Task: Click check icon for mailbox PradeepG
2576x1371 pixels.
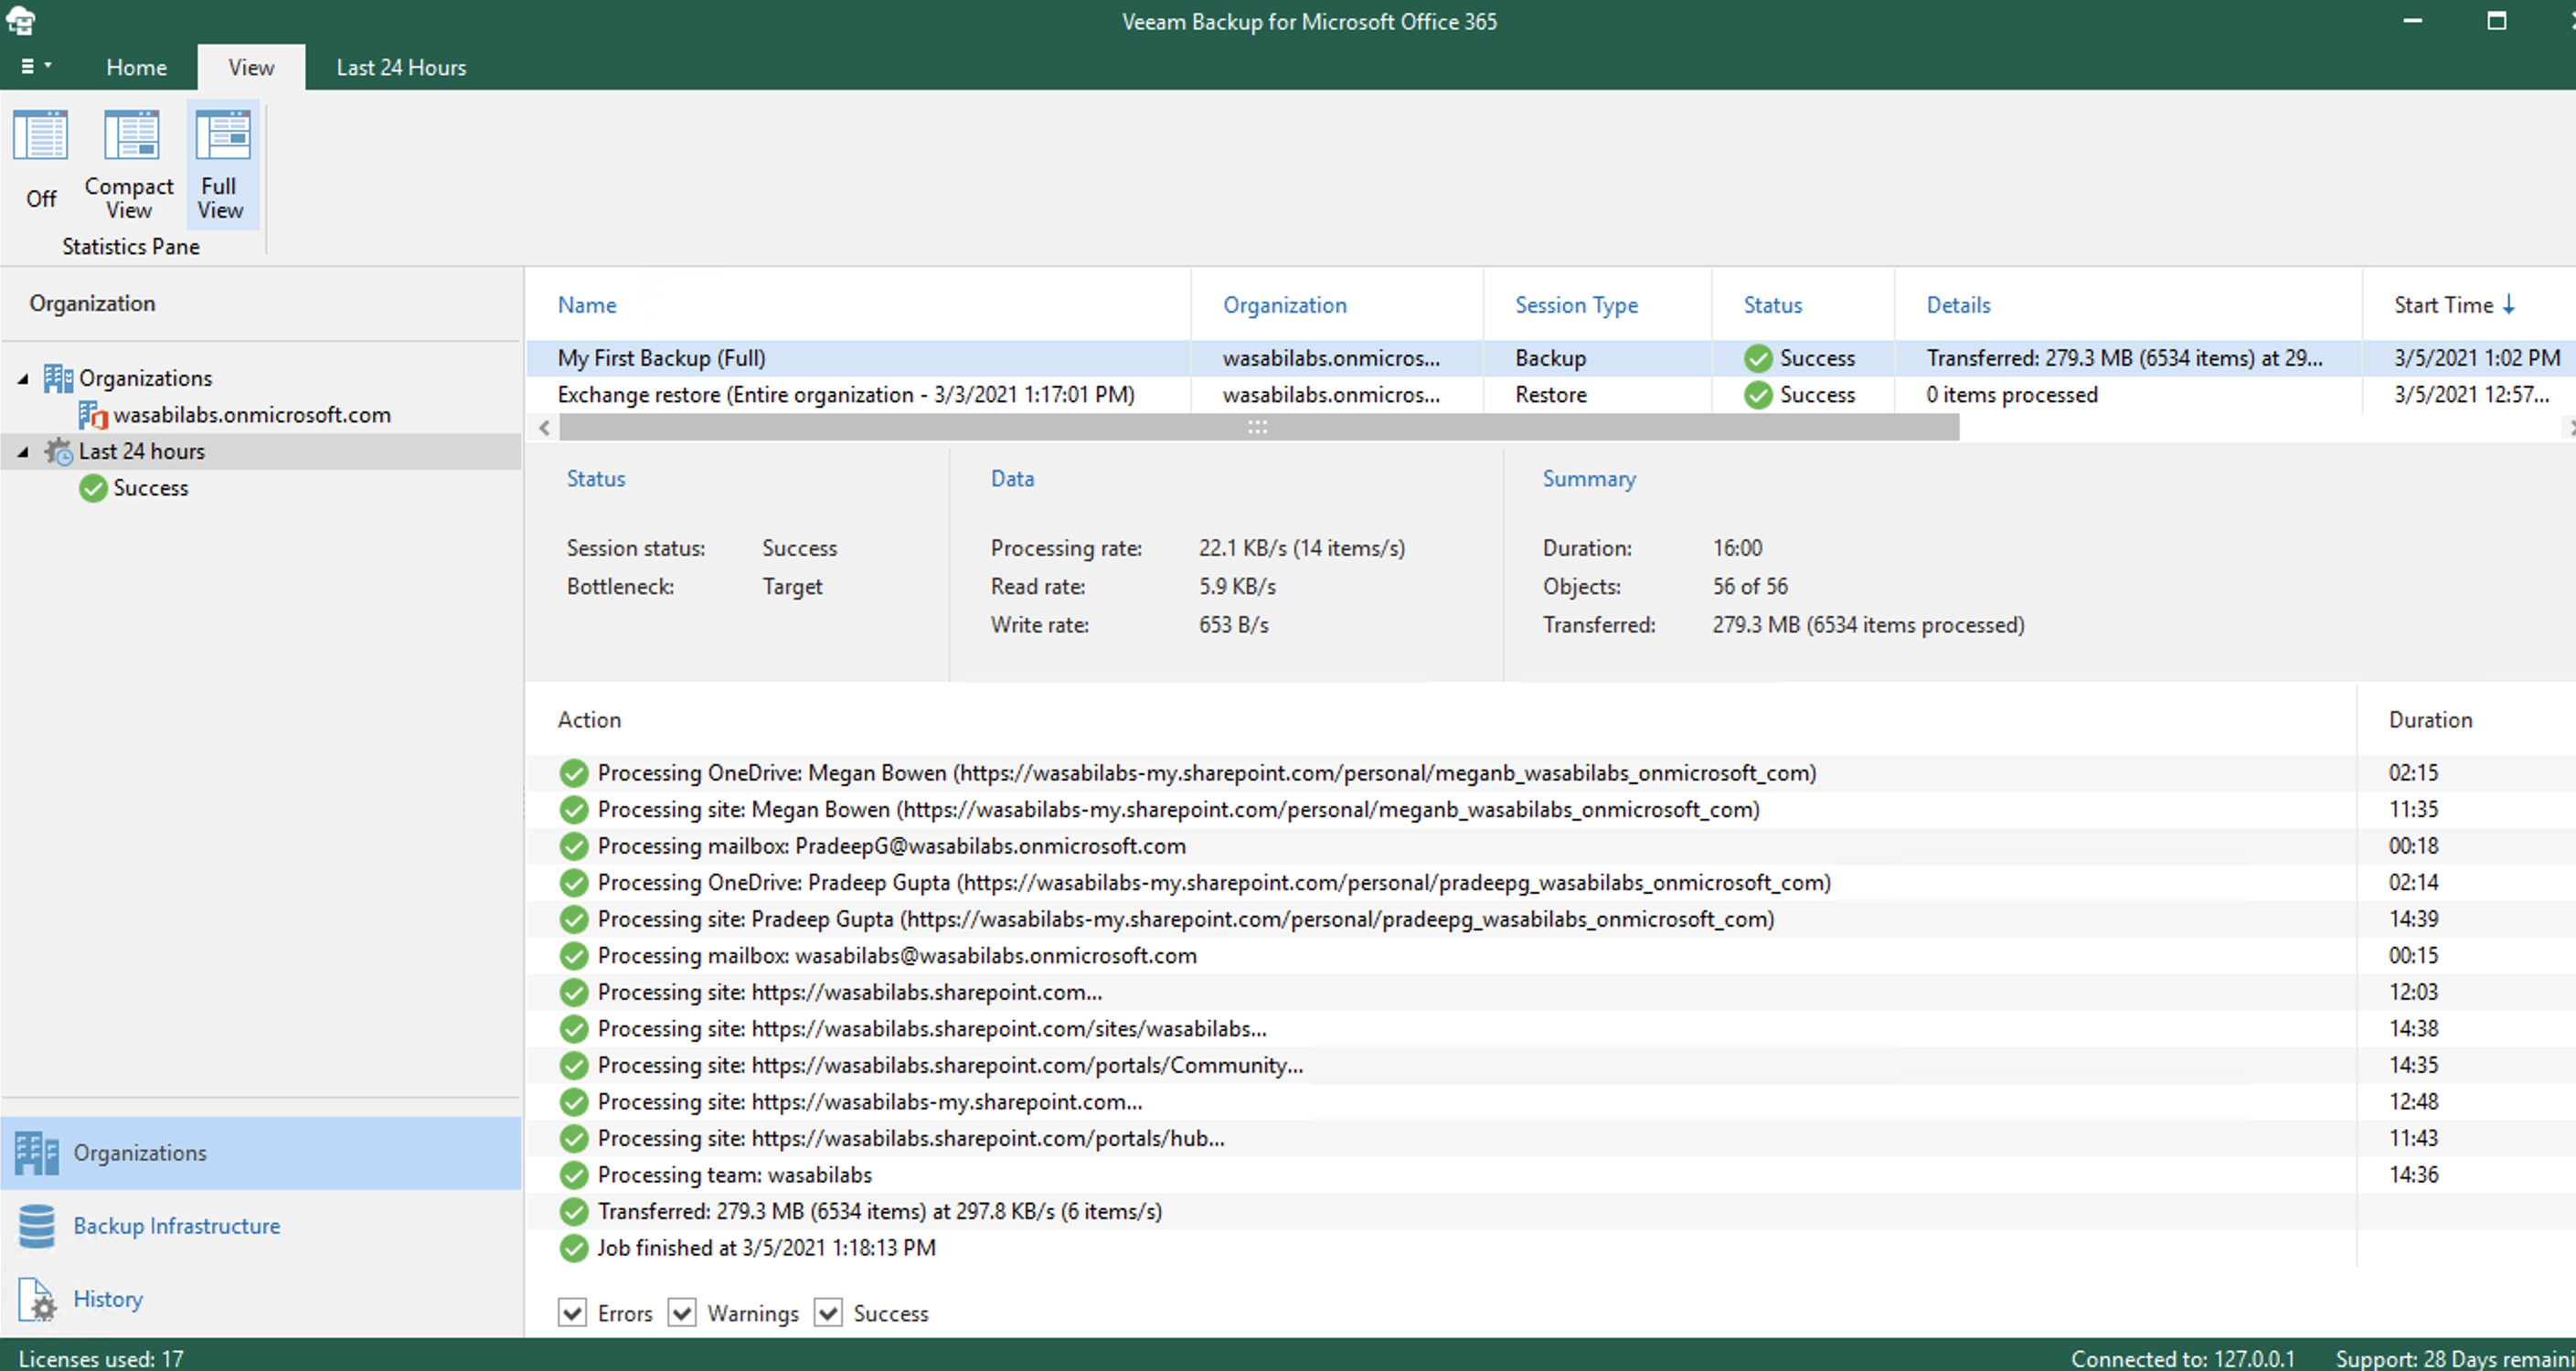Action: click(x=573, y=846)
